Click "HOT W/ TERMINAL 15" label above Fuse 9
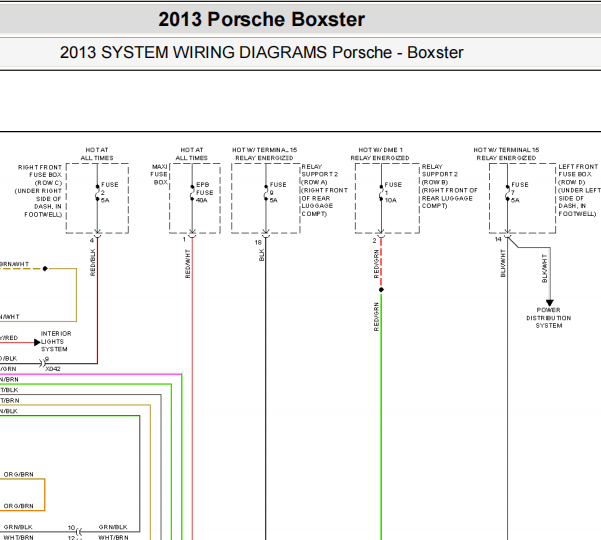 tap(264, 150)
